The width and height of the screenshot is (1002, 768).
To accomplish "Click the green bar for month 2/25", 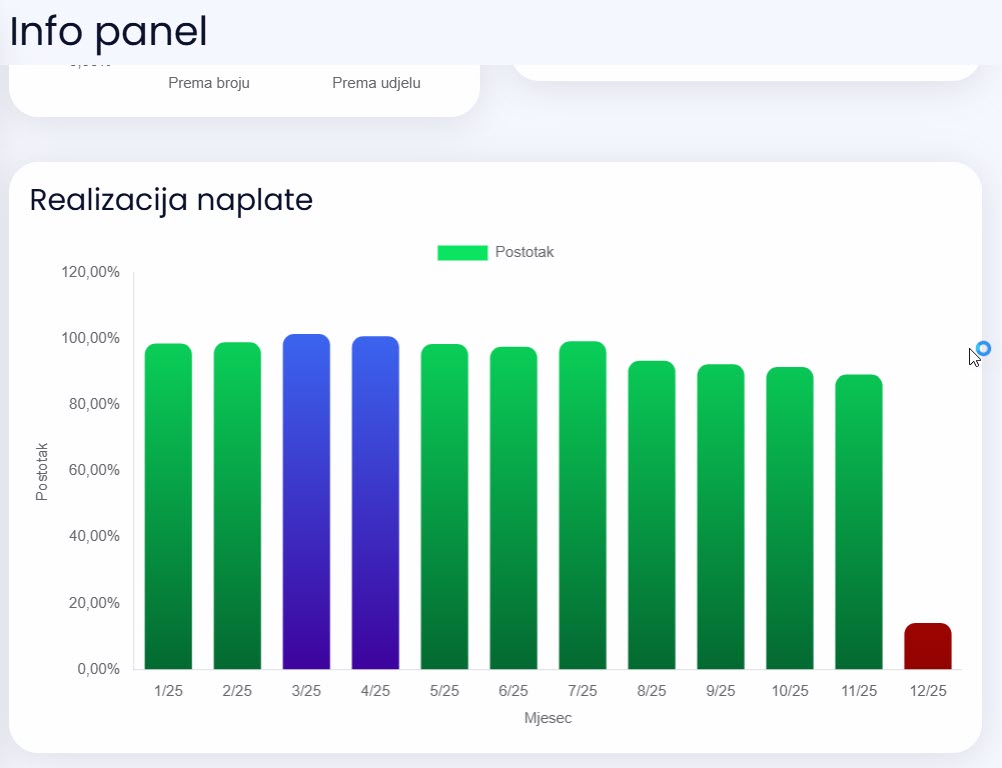I will 237,506.
